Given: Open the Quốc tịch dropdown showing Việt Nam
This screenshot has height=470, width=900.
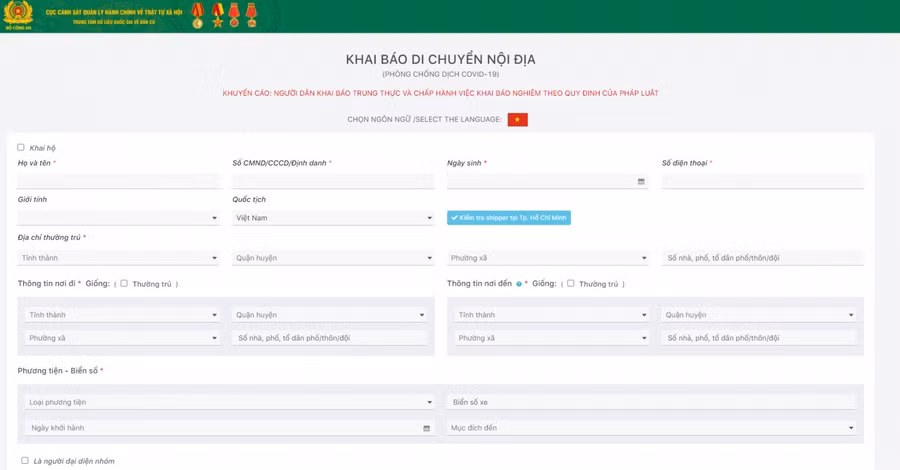Looking at the screenshot, I should (x=333, y=218).
